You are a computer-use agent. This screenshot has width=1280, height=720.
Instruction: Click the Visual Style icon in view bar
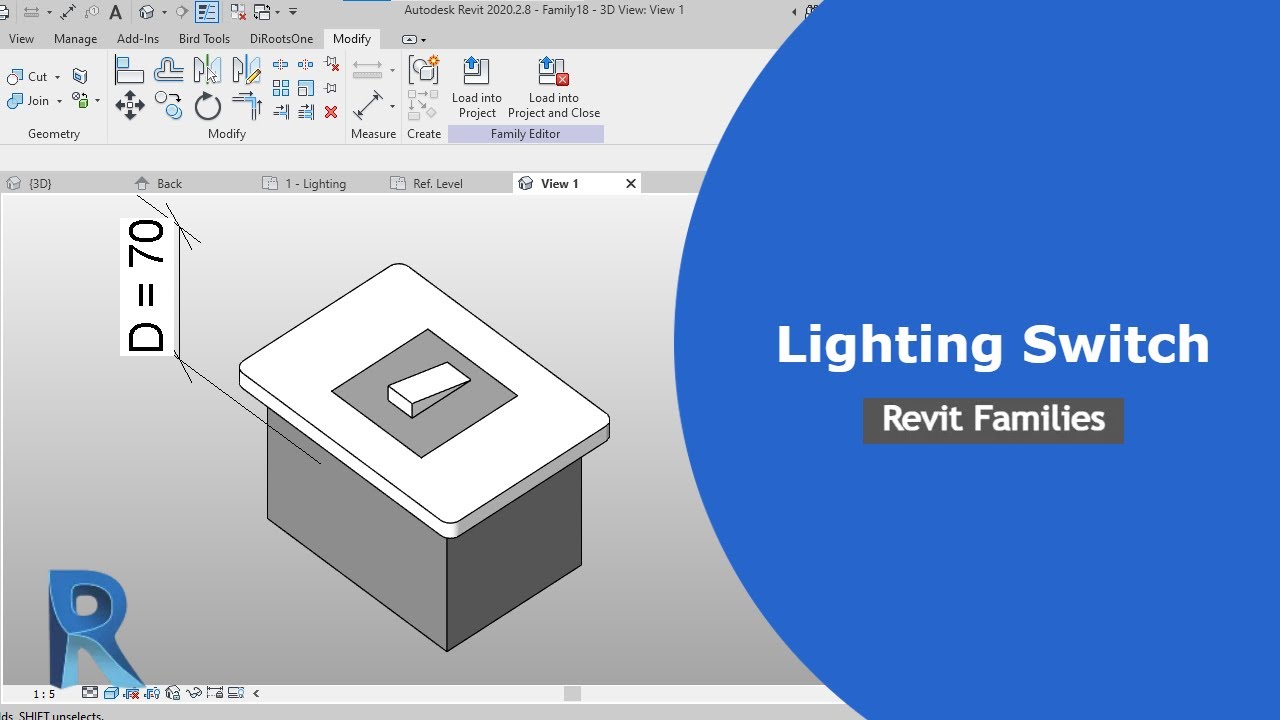[111, 692]
